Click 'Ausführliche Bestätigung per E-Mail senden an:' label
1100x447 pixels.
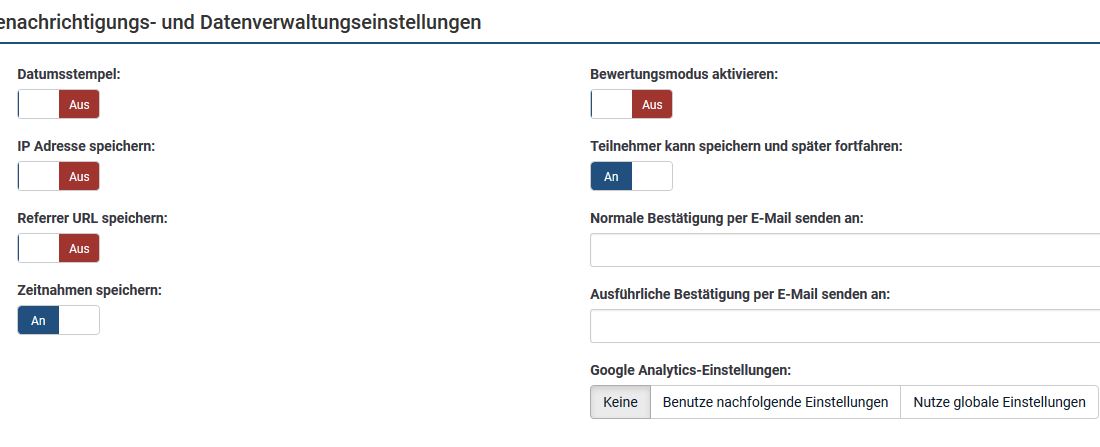coord(740,294)
